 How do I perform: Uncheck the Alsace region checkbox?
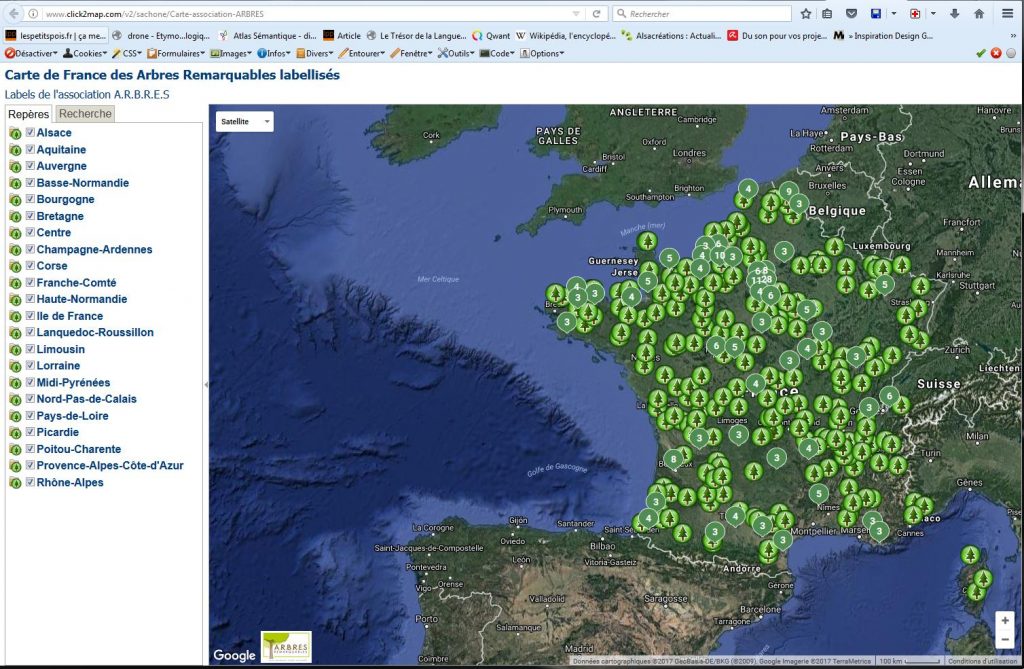tap(30, 133)
